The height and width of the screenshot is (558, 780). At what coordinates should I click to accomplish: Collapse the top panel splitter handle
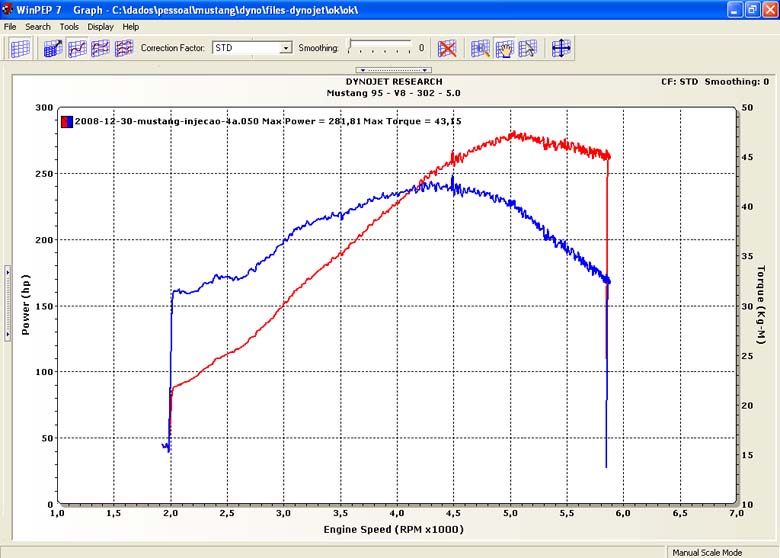[x=393, y=70]
